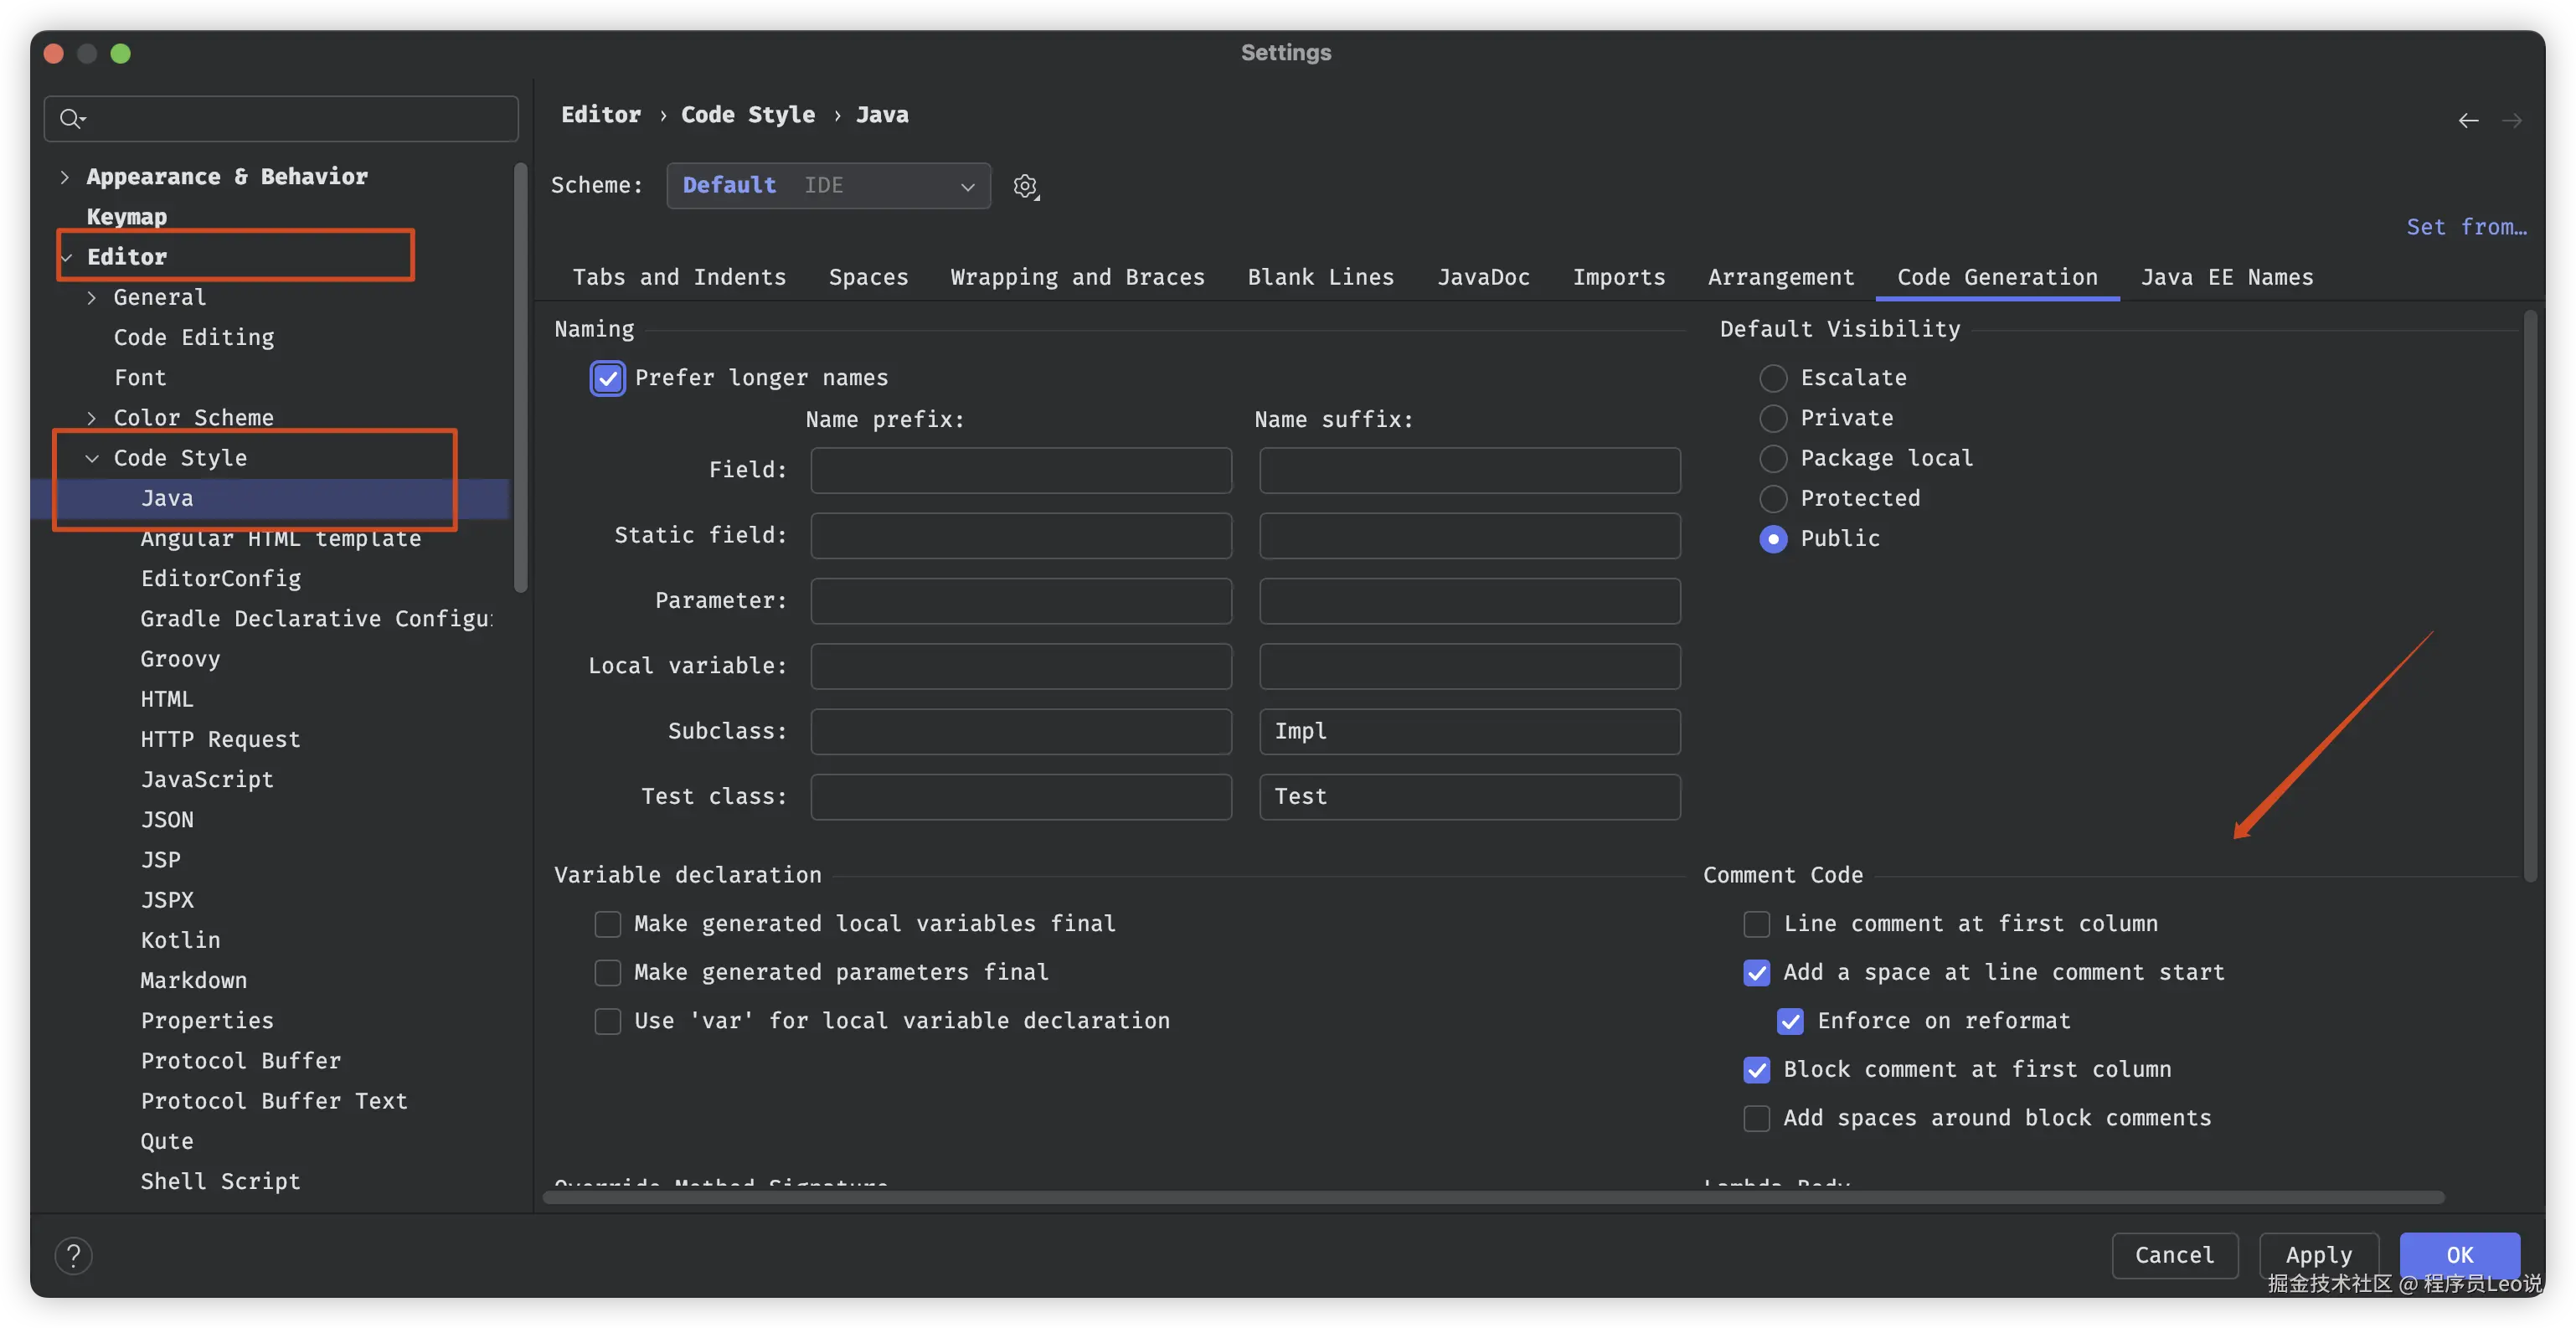Switch to the Spaces tab
The width and height of the screenshot is (2576, 1328).
(x=868, y=277)
